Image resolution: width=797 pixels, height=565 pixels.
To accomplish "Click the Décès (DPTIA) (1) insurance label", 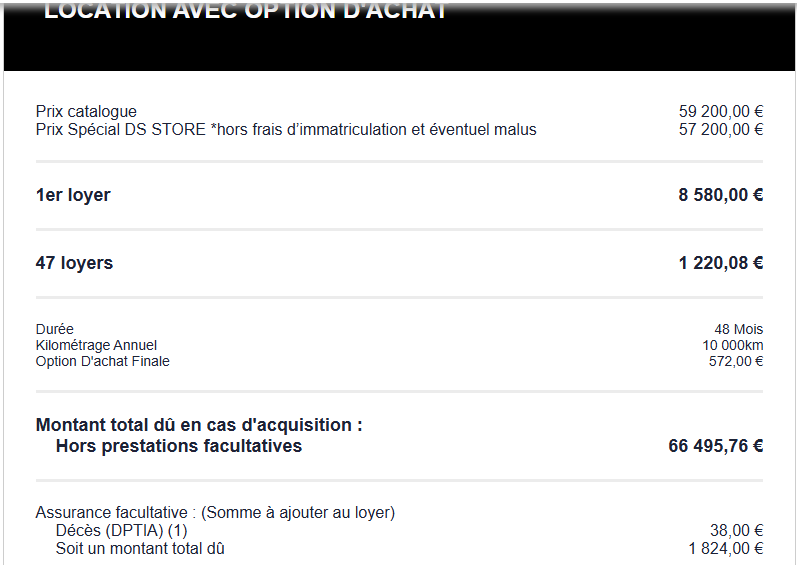I will (121, 531).
